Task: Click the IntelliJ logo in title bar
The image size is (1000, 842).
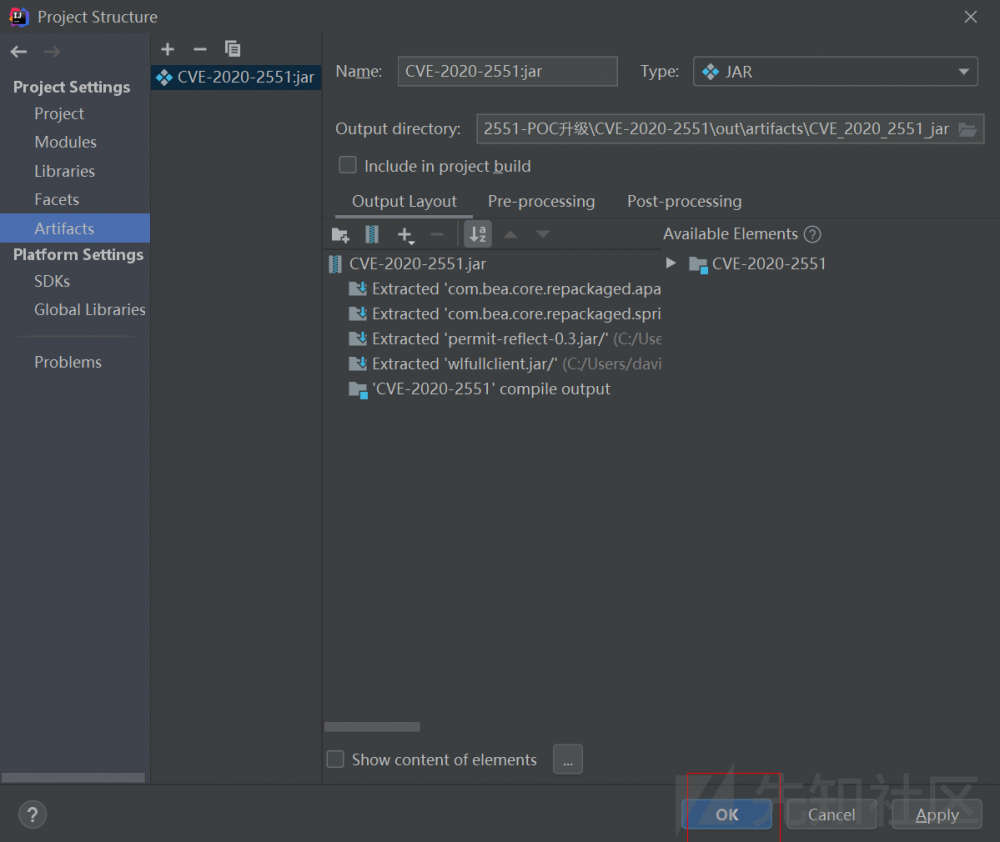Action: pos(19,17)
